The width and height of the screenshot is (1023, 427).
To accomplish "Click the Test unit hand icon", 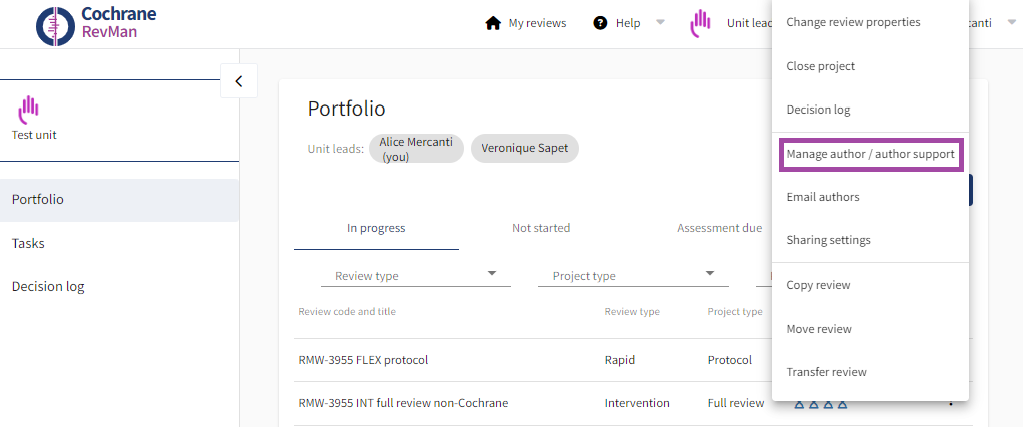I will point(29,108).
